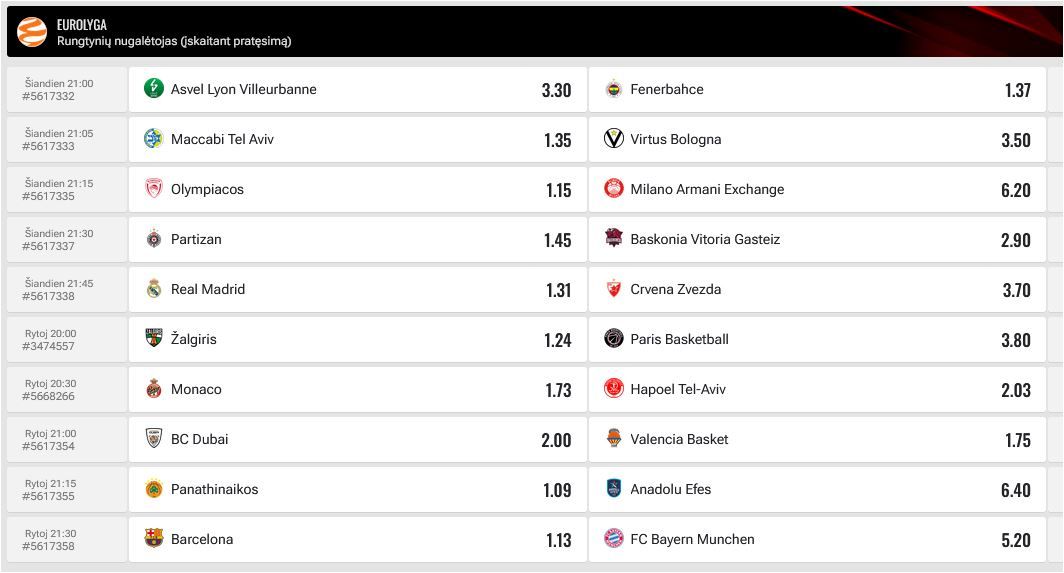Click the Virtus Bologna team logo
The image size is (1064, 573).
pos(614,139)
